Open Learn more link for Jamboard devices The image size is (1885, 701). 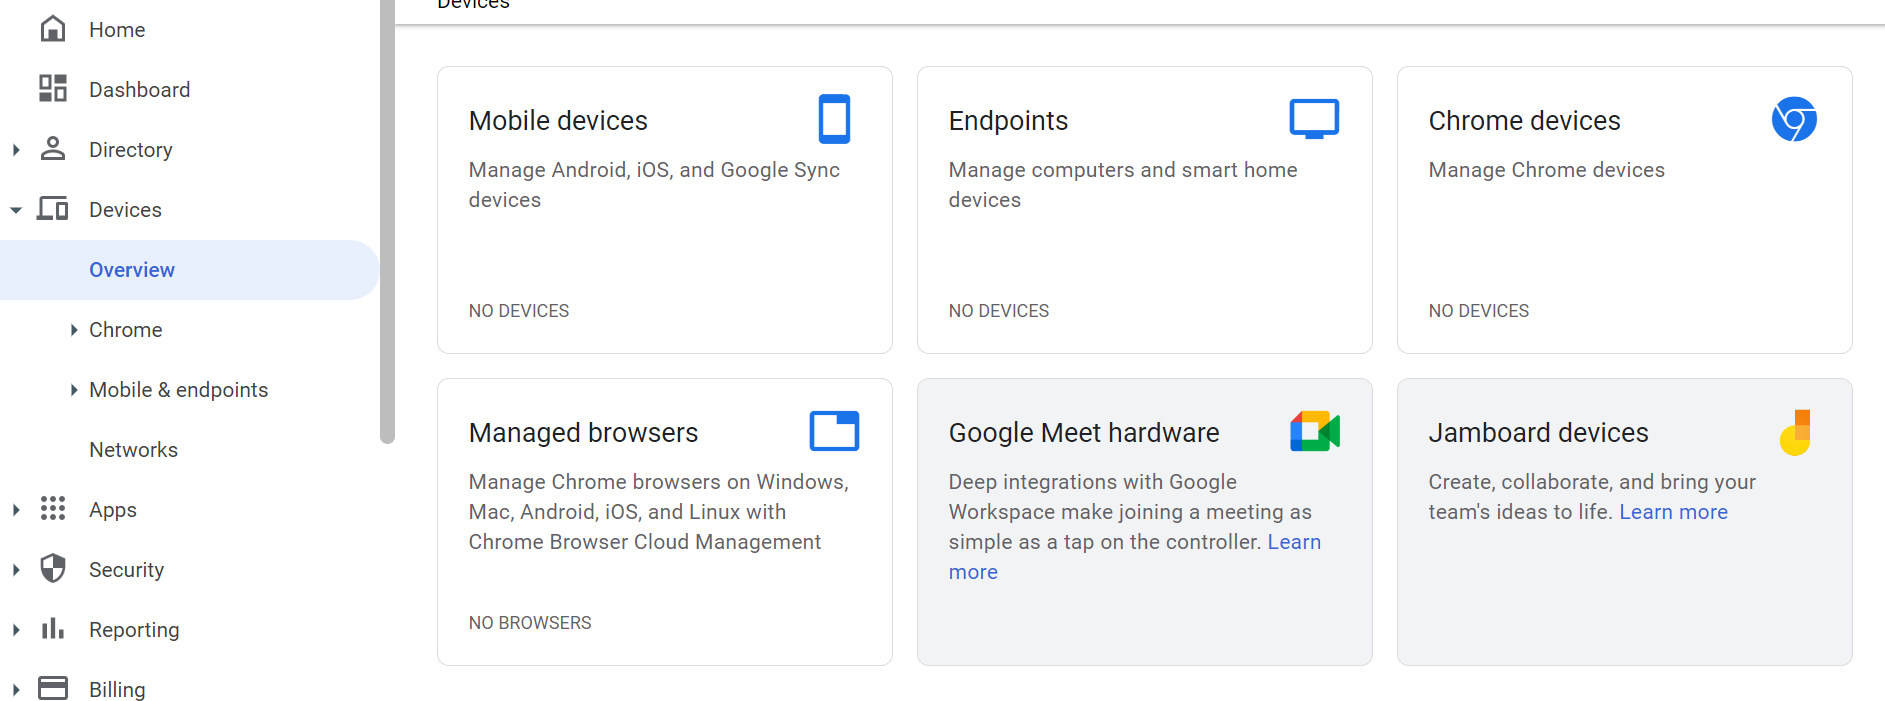(1673, 512)
